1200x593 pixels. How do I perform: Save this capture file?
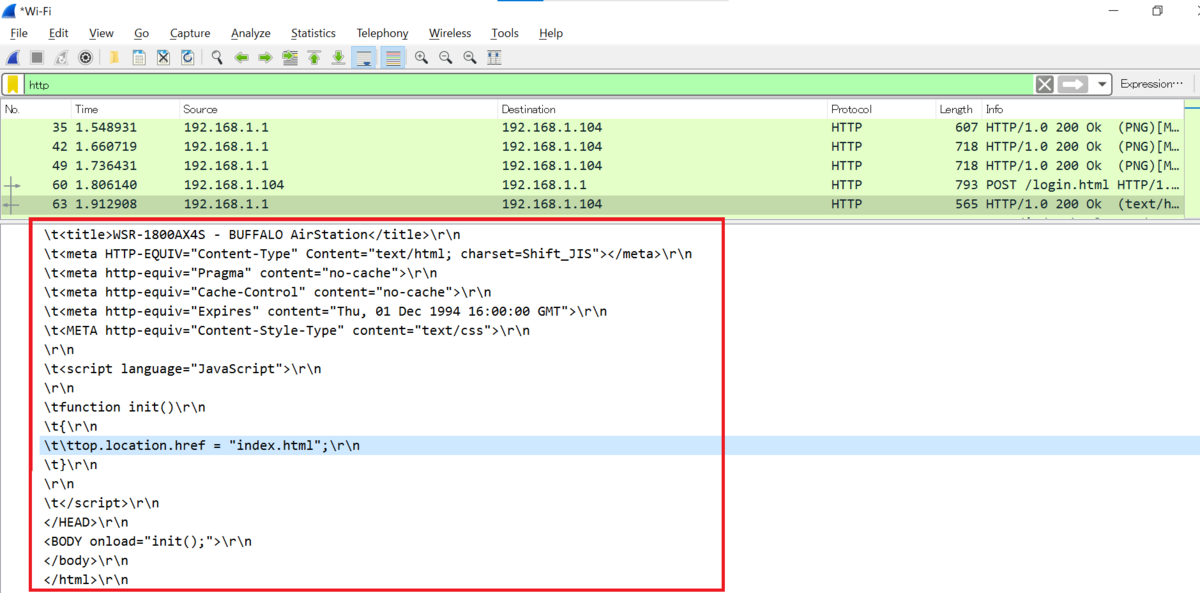click(x=139, y=58)
